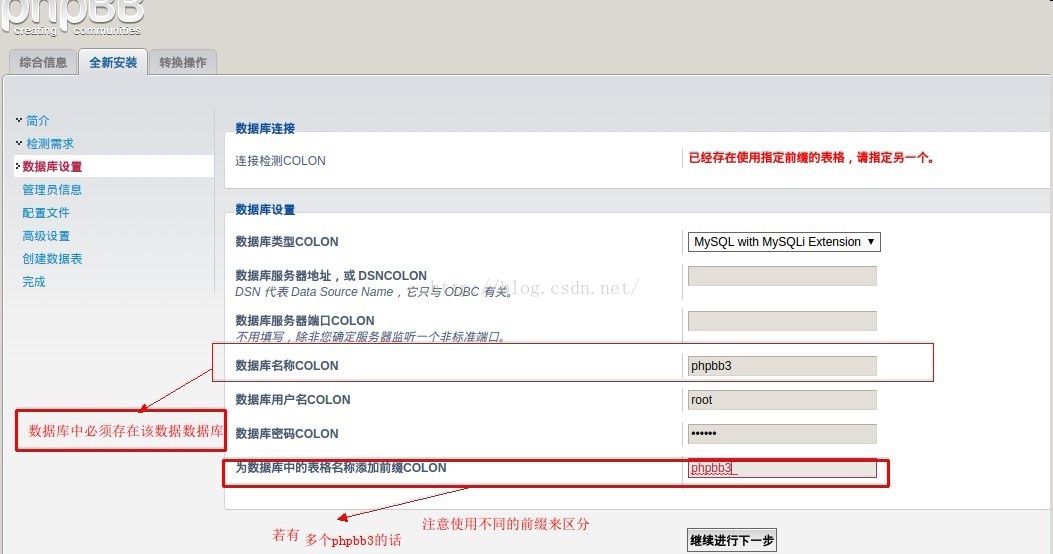Open 检测需求 step in sidebar

click(x=50, y=144)
